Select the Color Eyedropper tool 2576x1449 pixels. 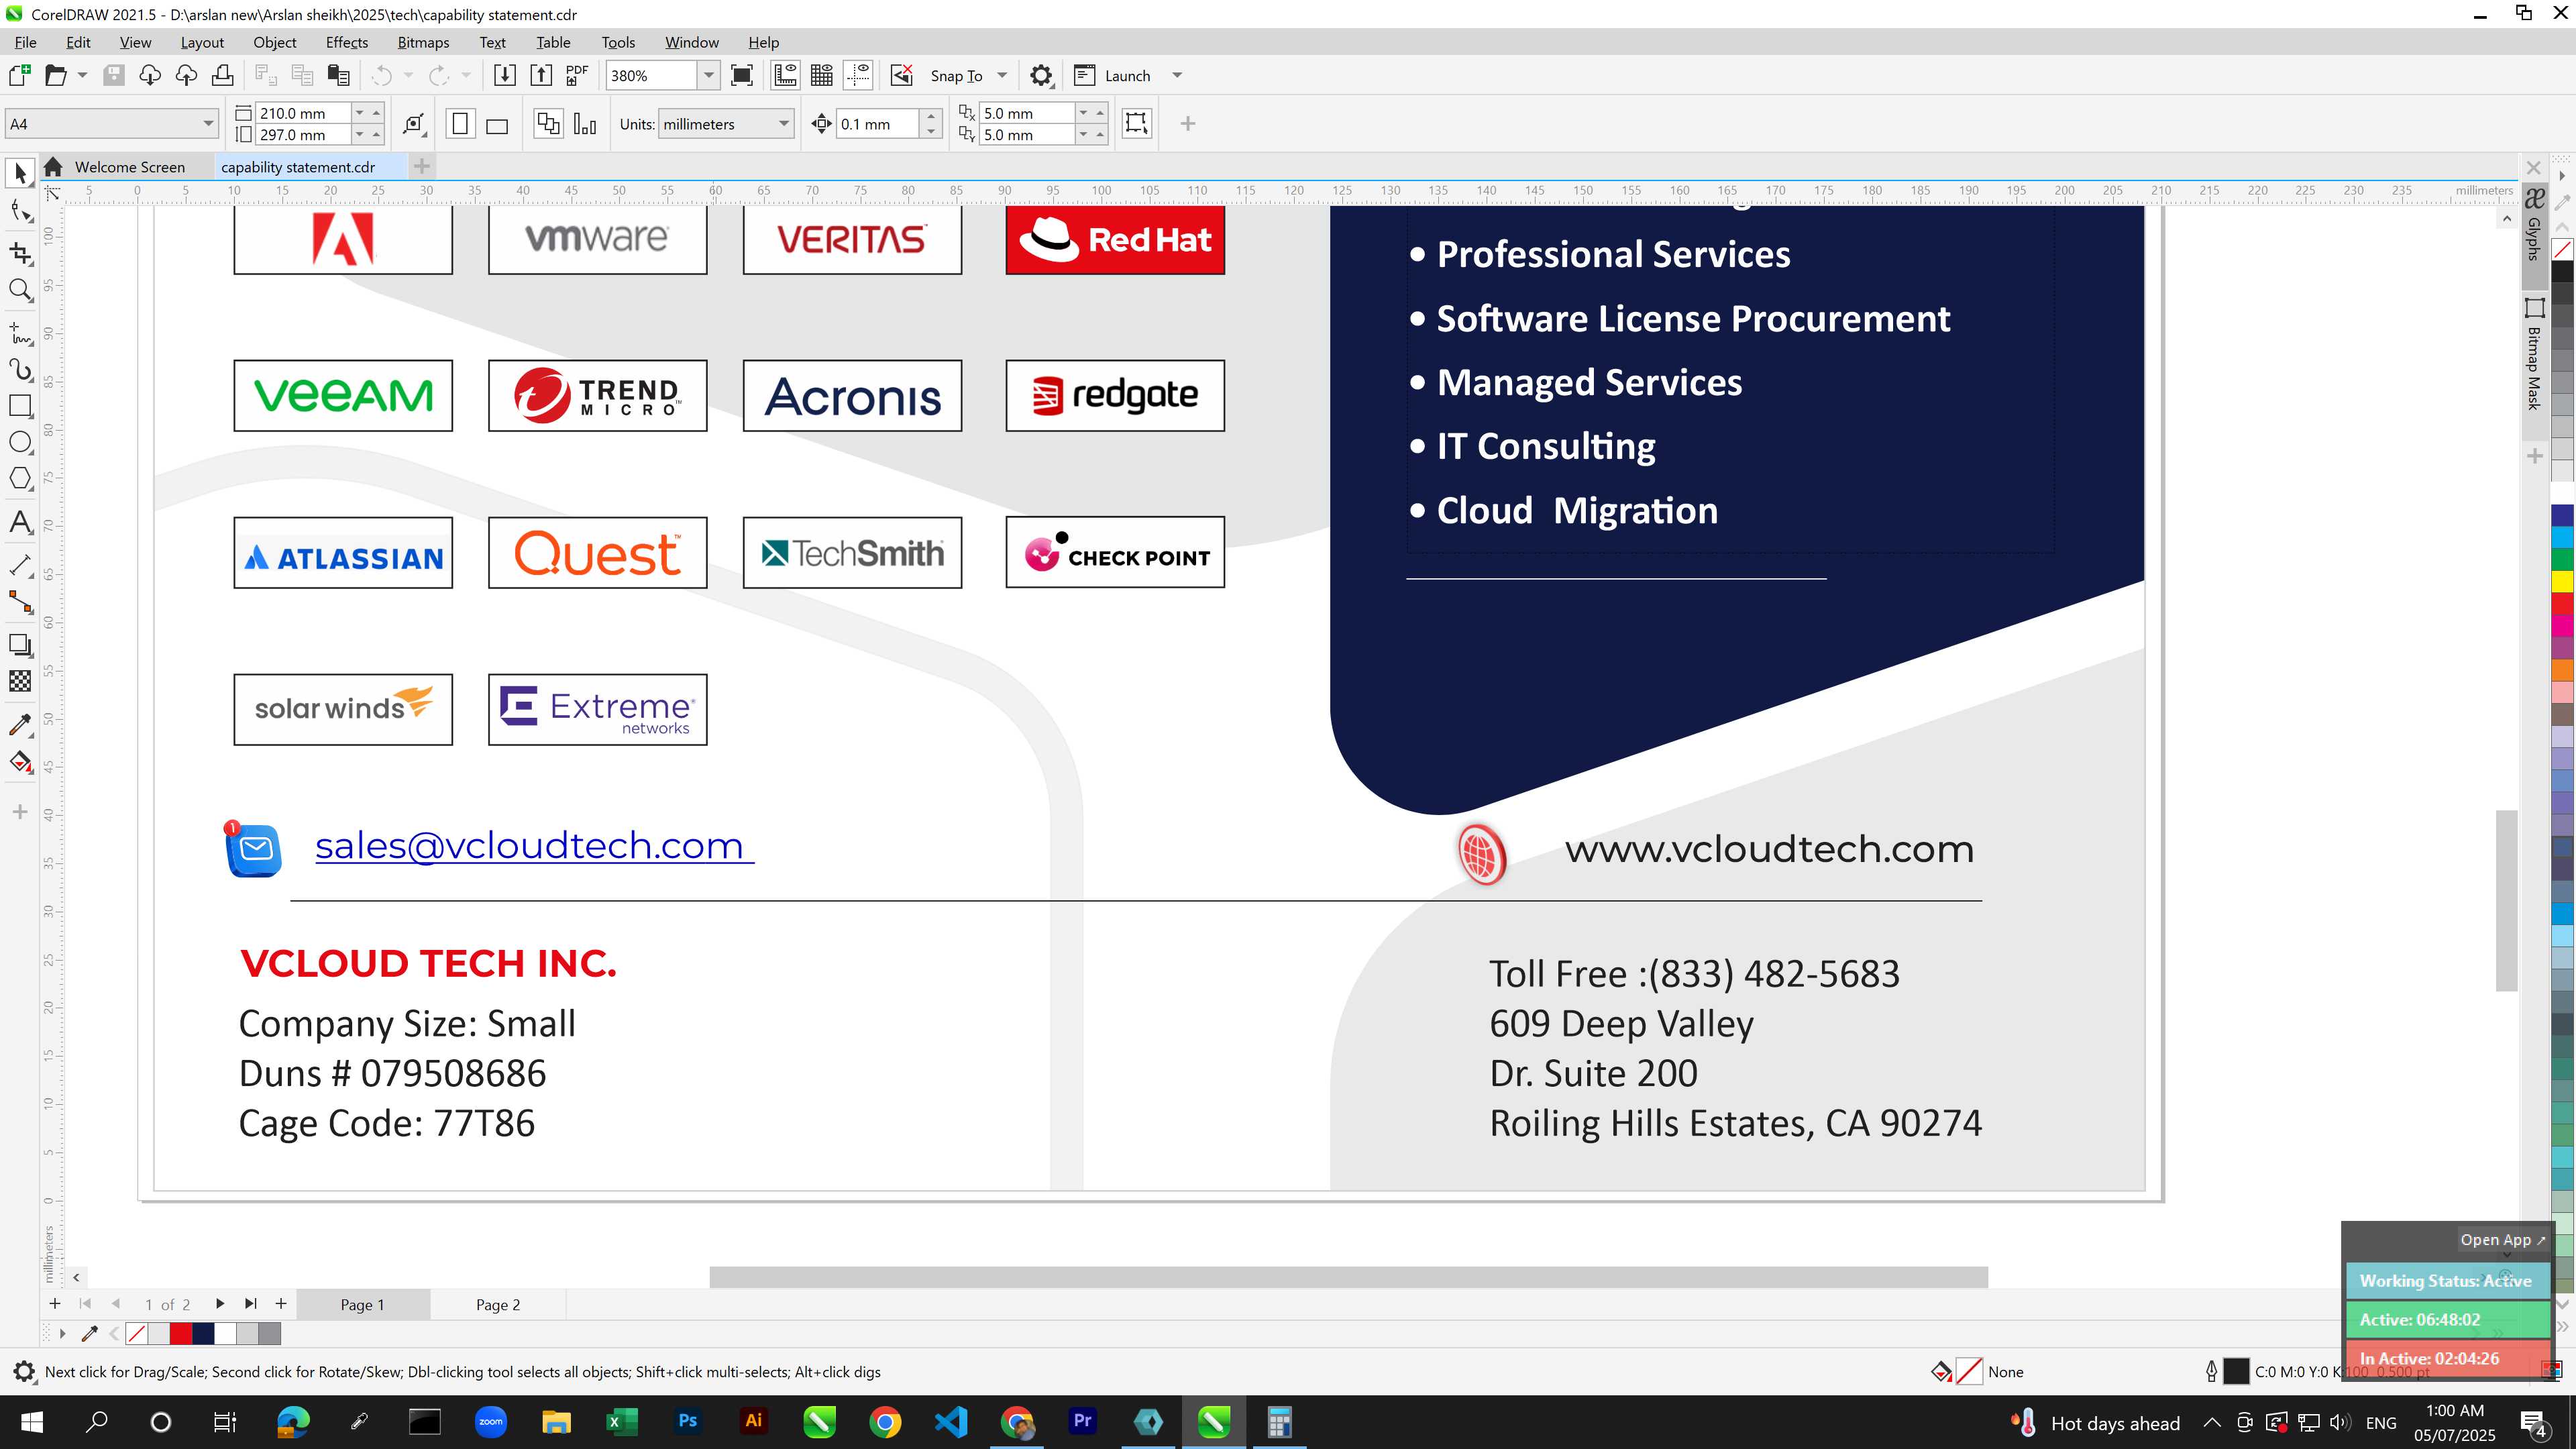(20, 725)
